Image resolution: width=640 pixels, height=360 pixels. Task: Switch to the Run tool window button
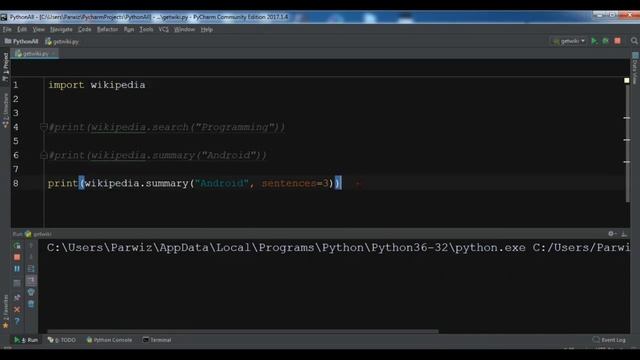click(26, 340)
